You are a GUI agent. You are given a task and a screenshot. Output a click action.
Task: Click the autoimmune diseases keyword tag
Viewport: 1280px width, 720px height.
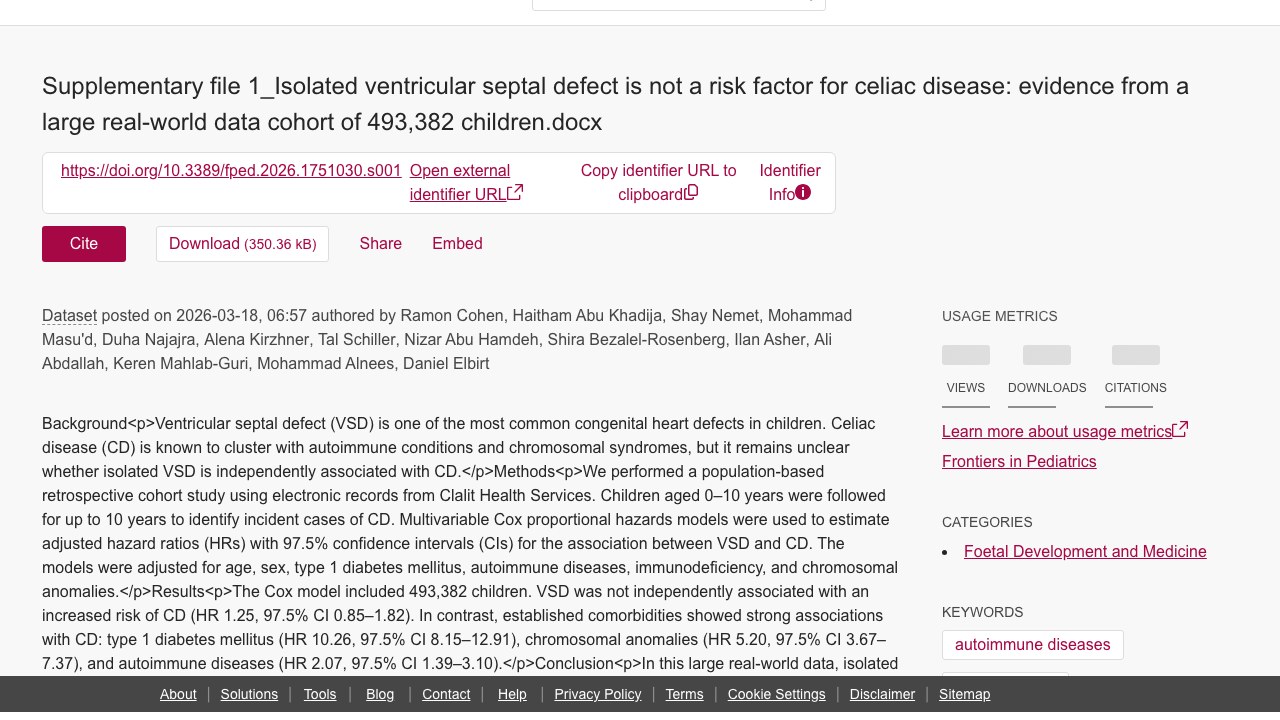pos(1033,645)
